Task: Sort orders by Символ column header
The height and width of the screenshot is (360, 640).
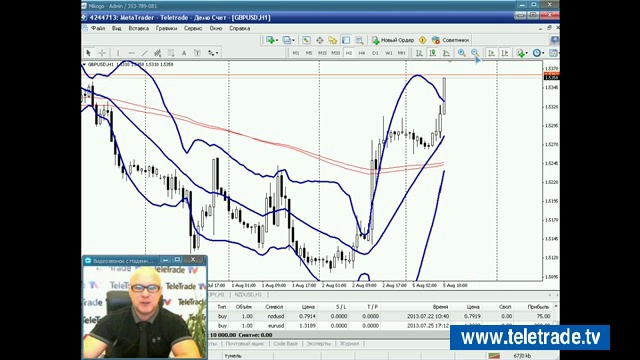Action: click(x=274, y=307)
